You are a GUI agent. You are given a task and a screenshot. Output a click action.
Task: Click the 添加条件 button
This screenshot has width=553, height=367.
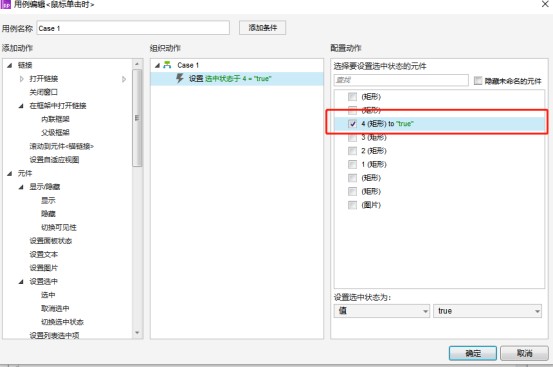262,27
